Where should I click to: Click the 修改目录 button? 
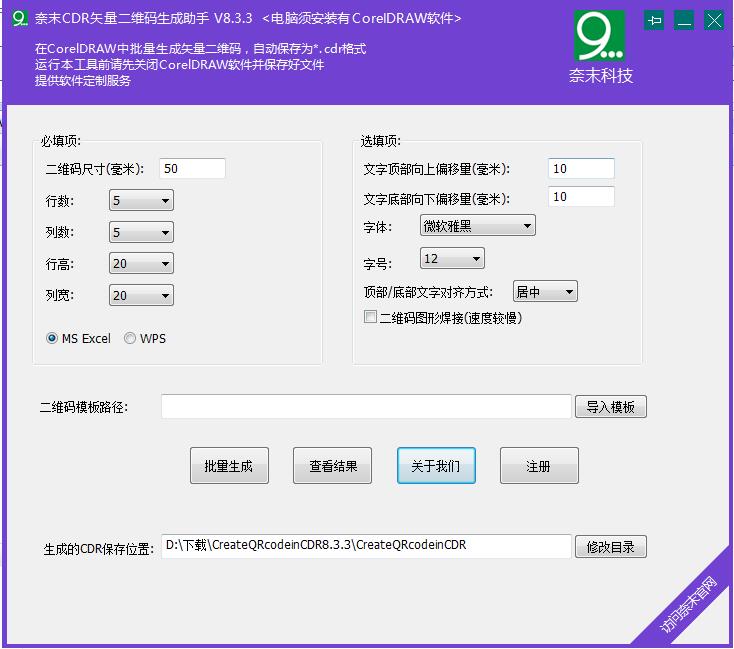610,547
